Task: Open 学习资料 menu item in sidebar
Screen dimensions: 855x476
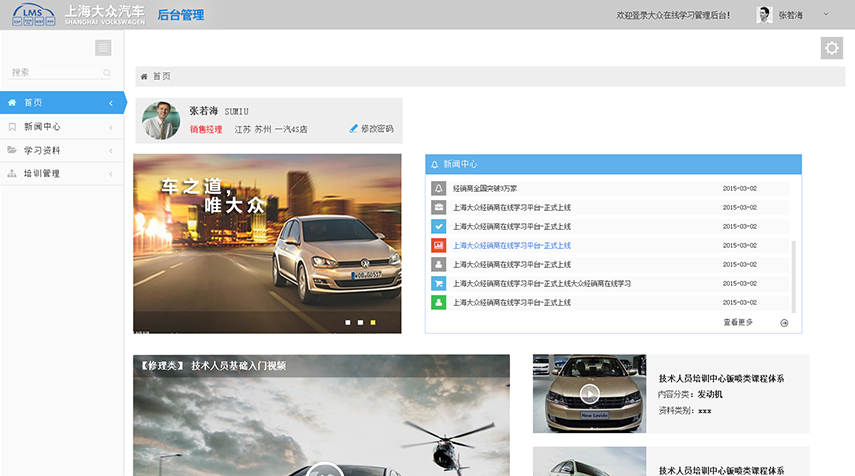Action: 62,150
